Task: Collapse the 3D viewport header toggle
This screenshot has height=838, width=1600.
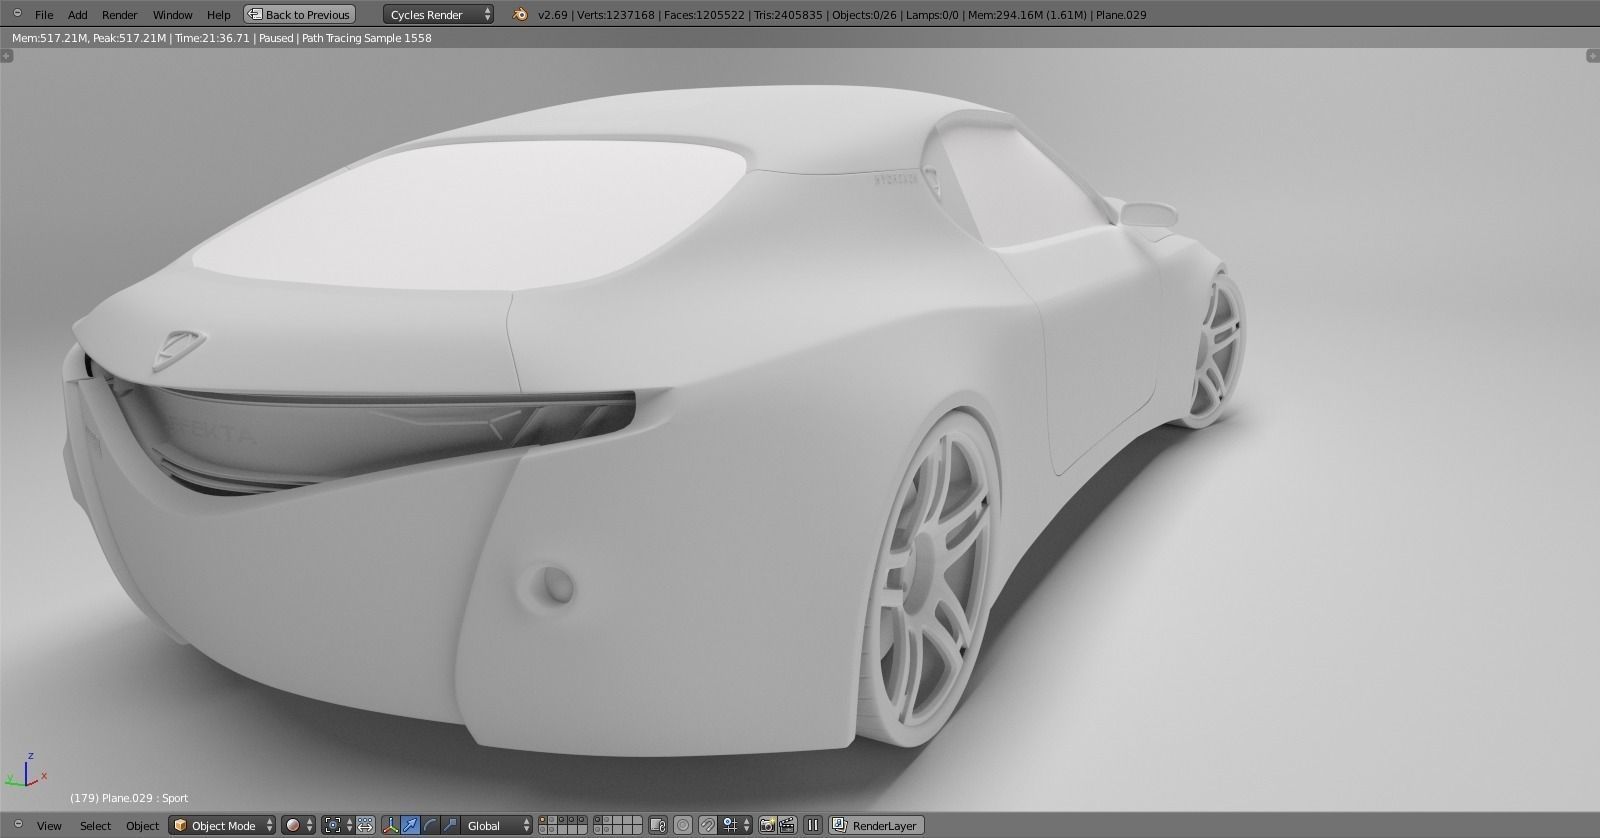Action: 17,825
